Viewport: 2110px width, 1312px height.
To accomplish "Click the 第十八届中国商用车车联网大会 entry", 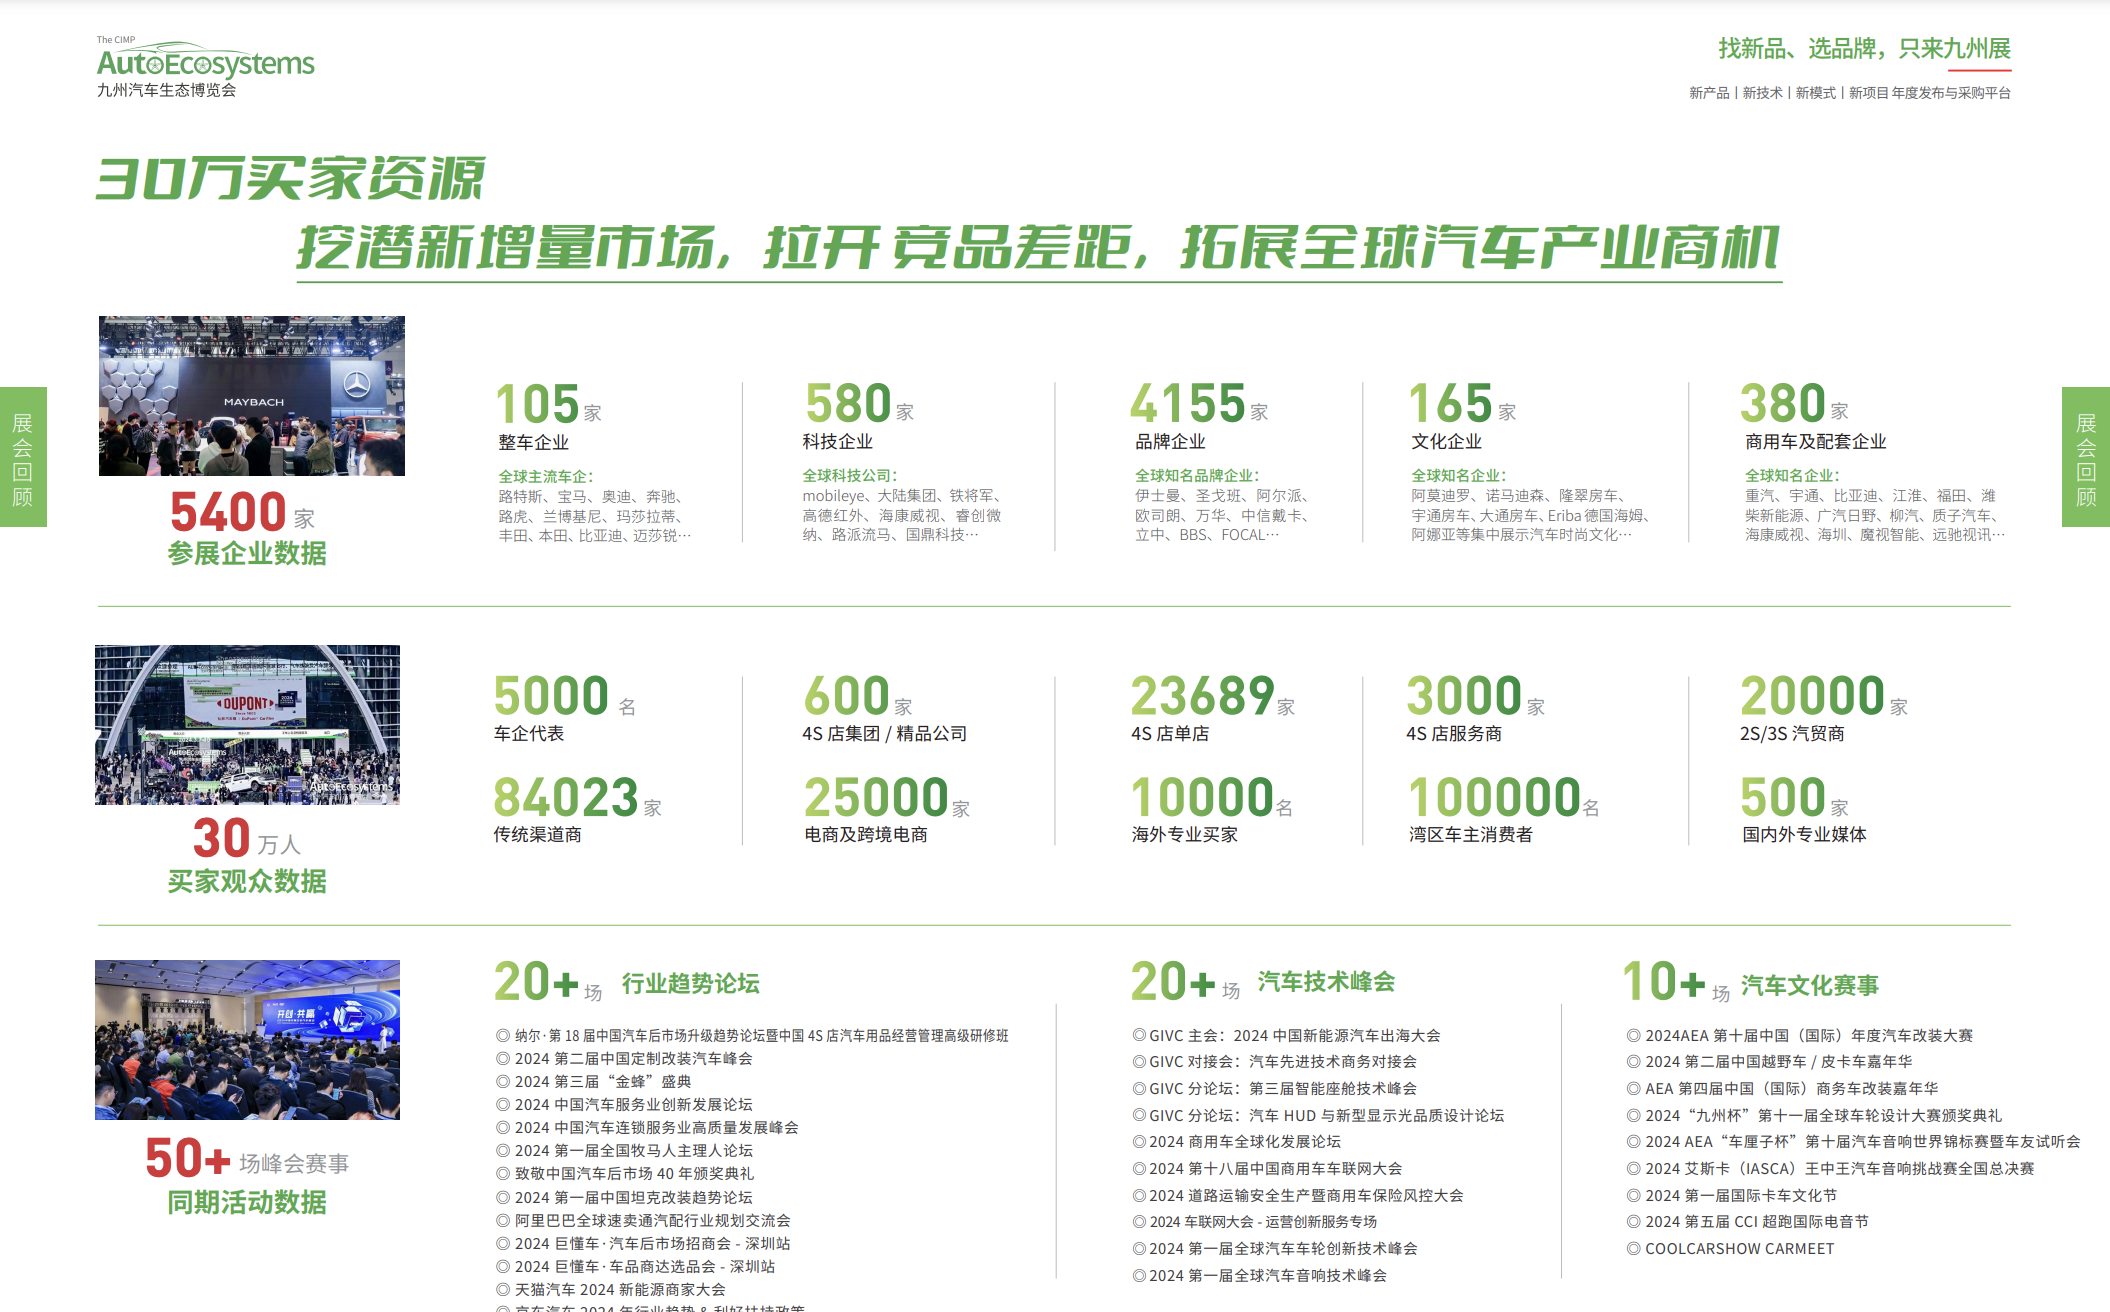I will point(1267,1169).
